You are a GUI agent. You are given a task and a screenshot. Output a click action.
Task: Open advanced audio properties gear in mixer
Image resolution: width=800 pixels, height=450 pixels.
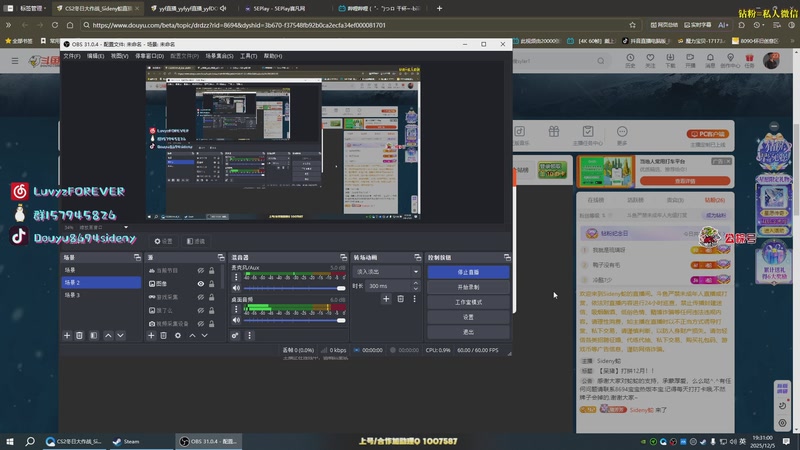[235, 336]
